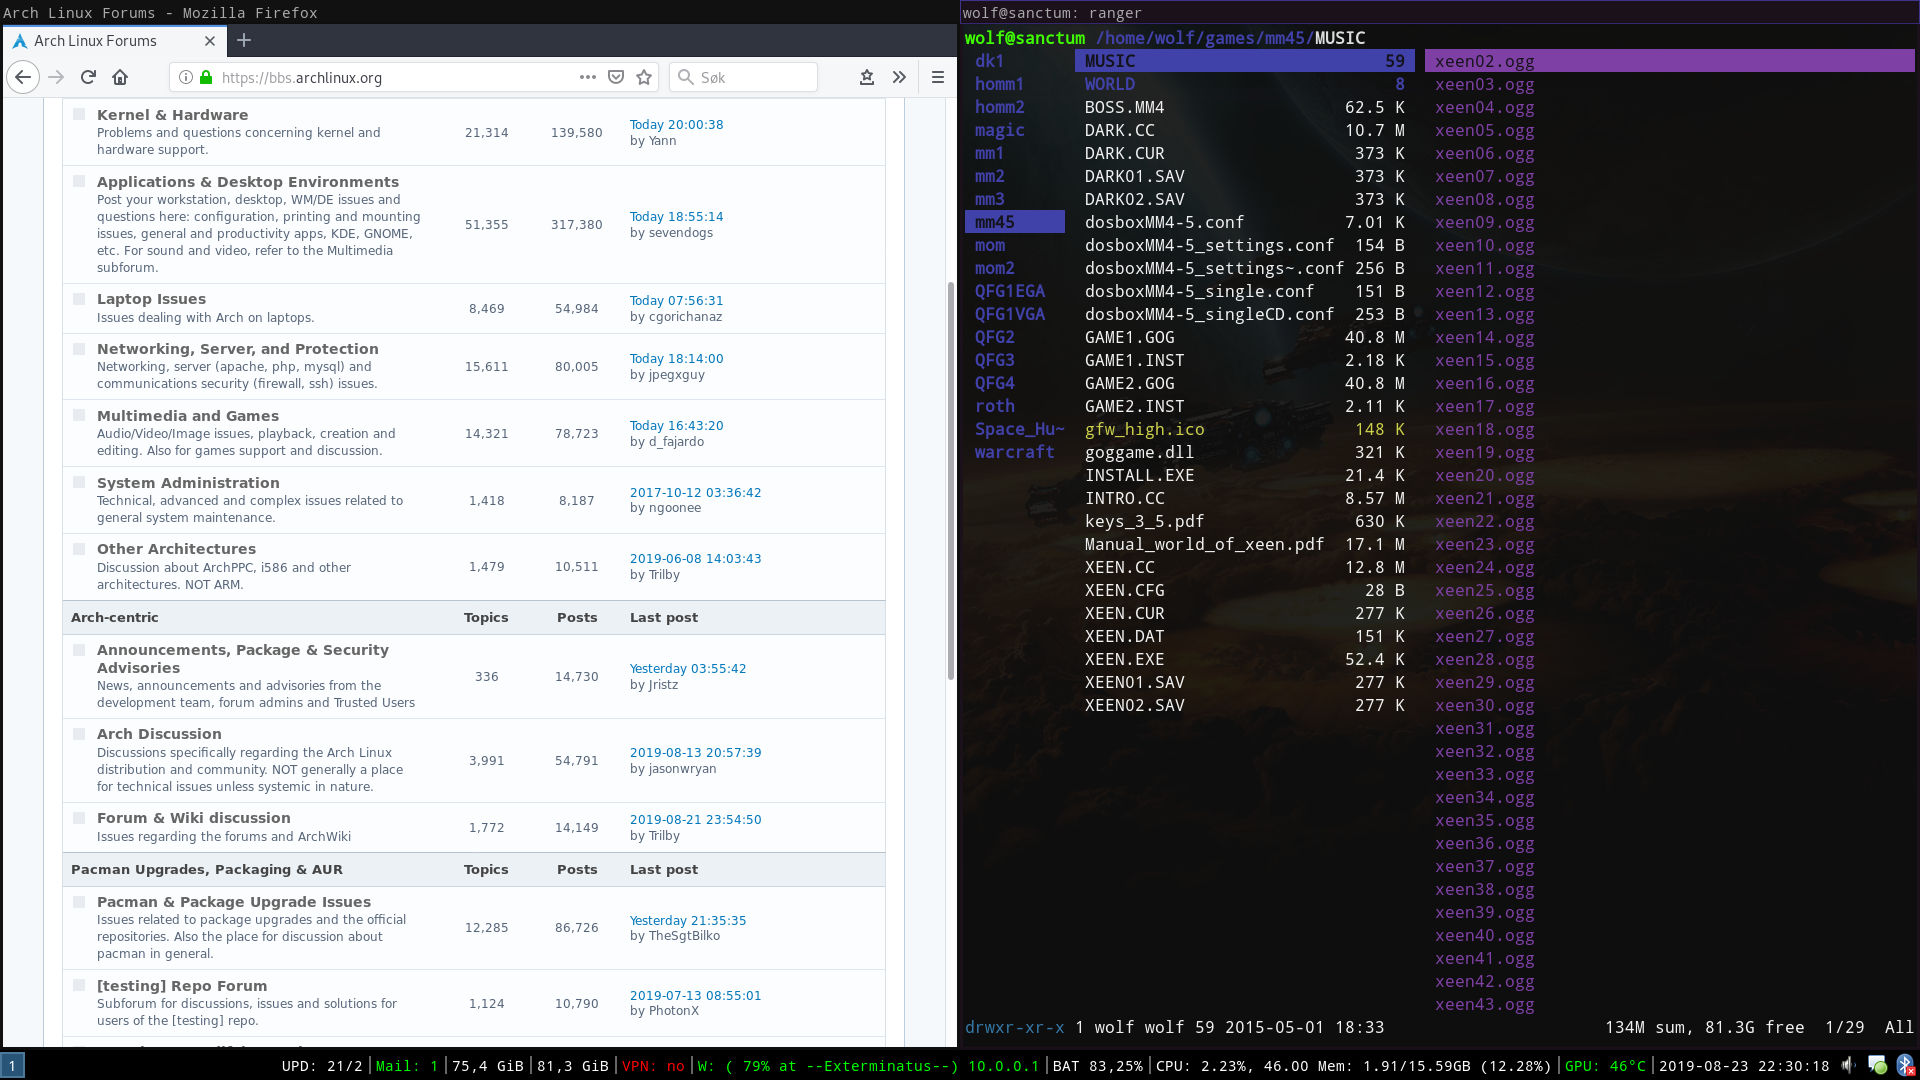
Task: Click the Kernel & Hardware status icon
Action: 79,114
